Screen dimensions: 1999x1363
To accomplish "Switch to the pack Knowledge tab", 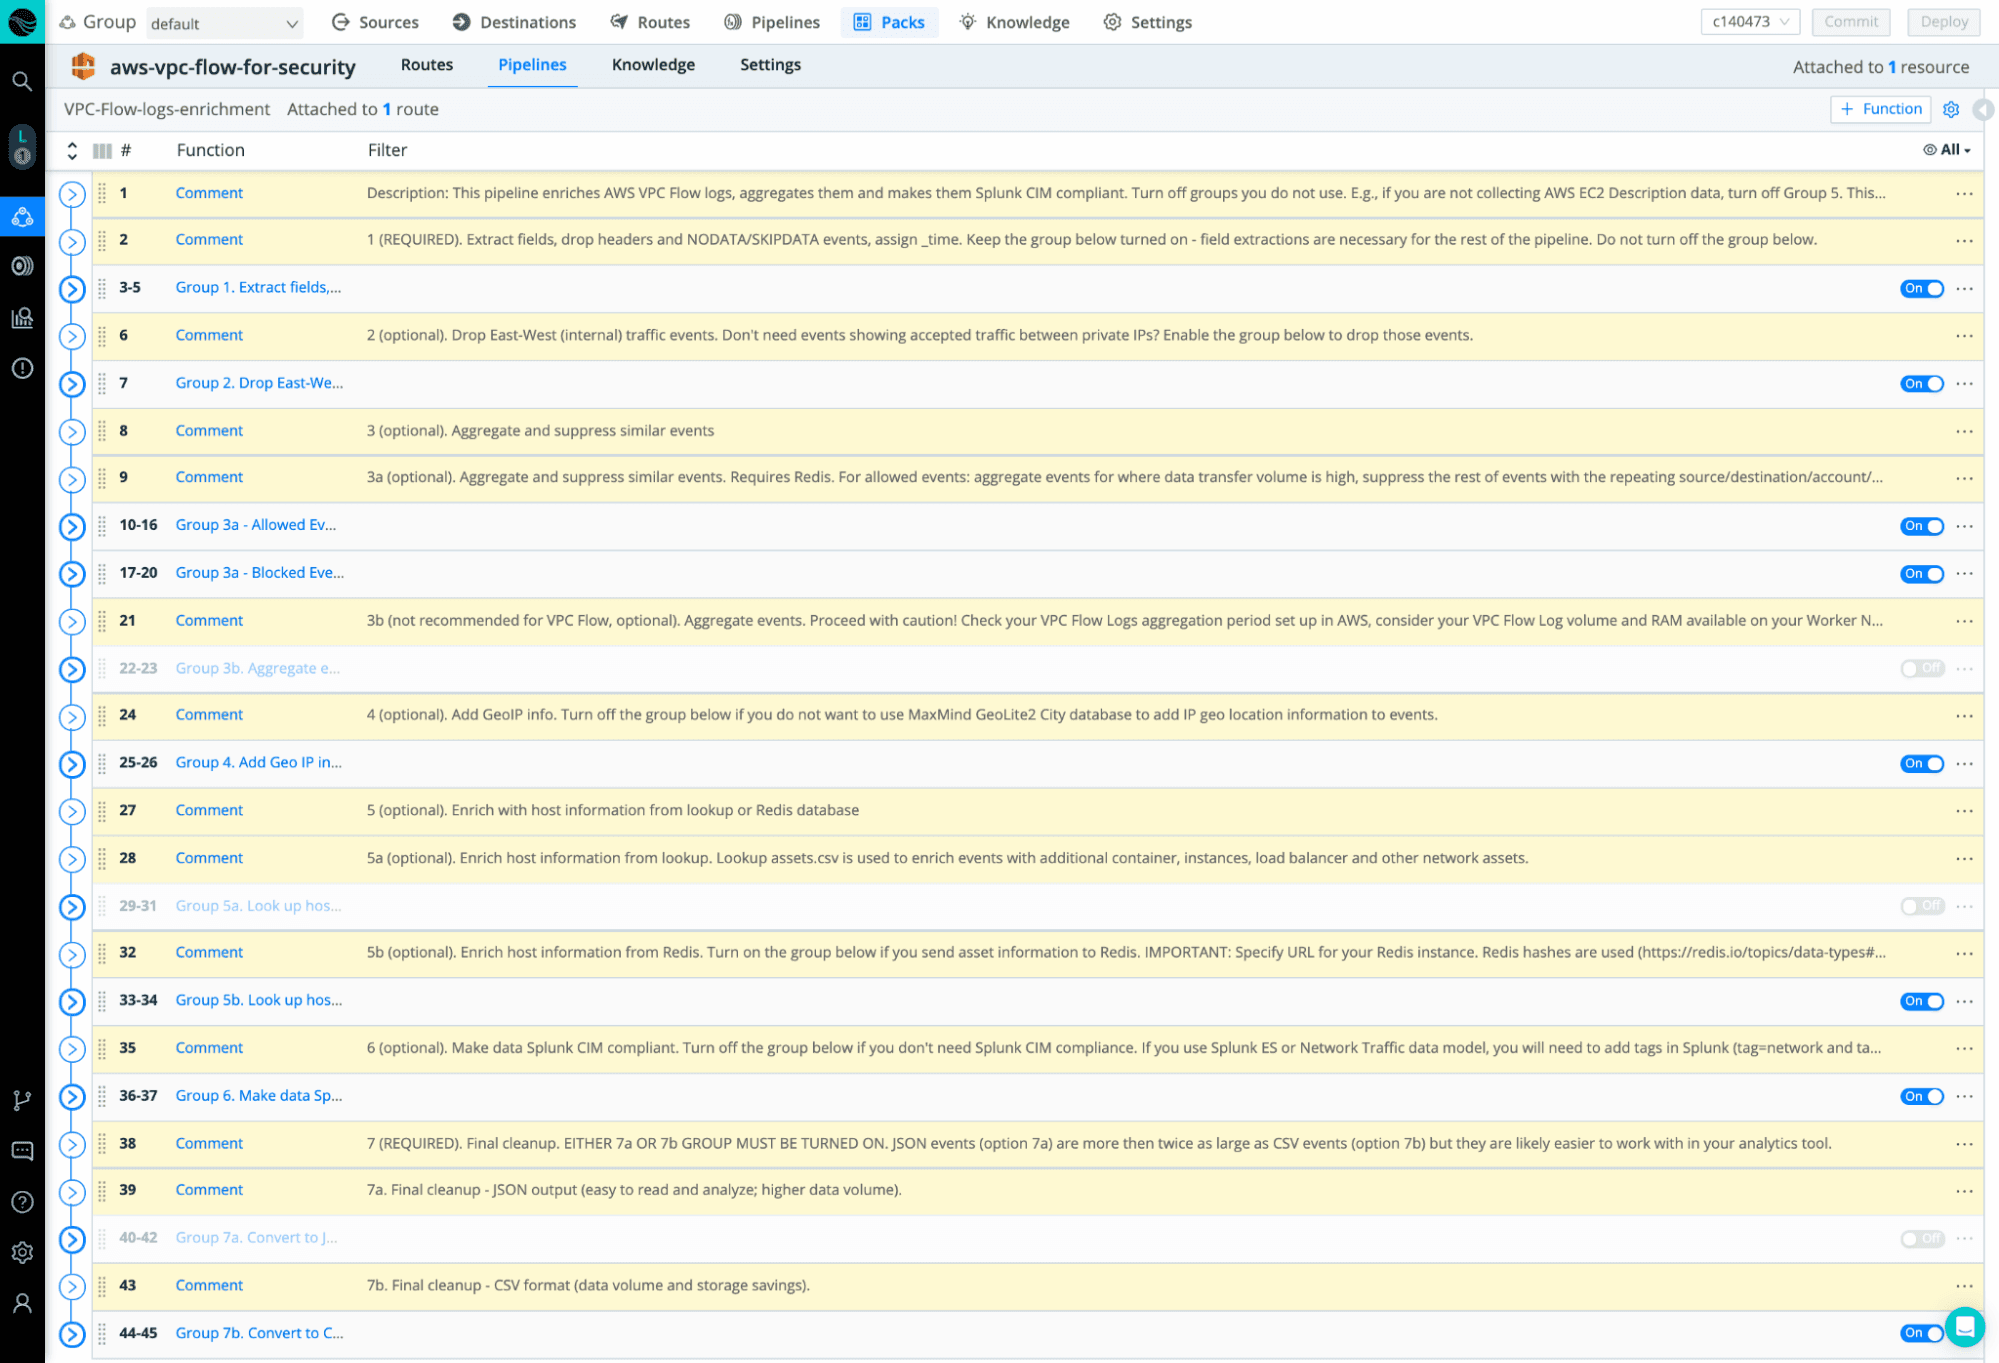I will pos(653,65).
